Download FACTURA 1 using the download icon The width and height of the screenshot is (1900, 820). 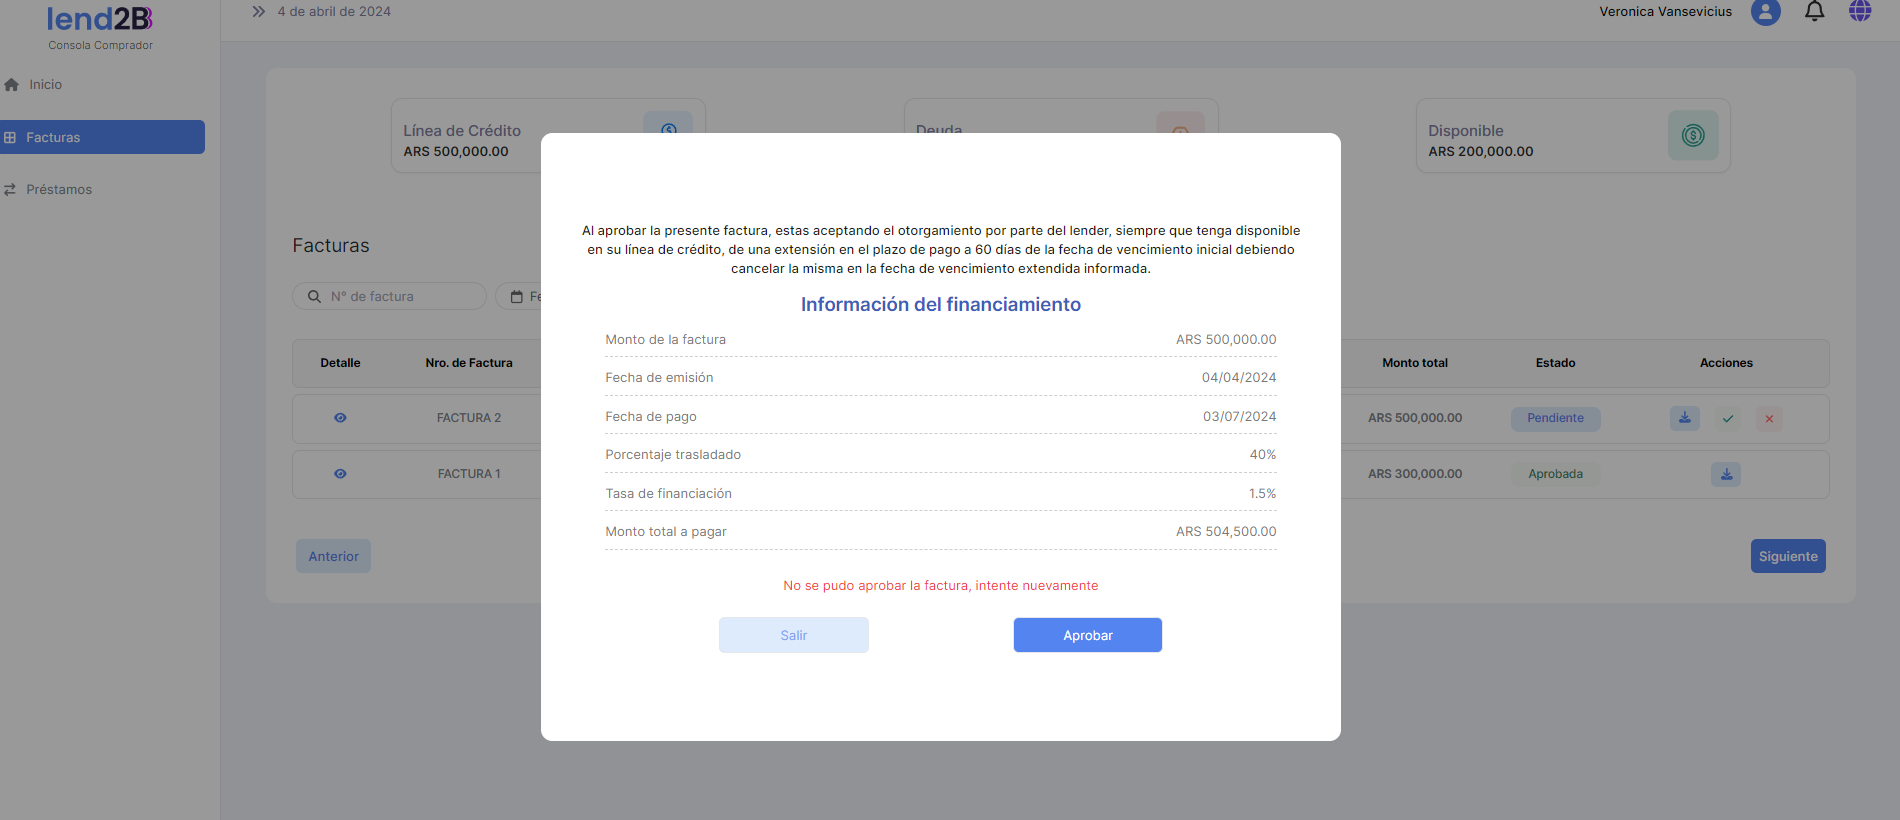[1726, 474]
